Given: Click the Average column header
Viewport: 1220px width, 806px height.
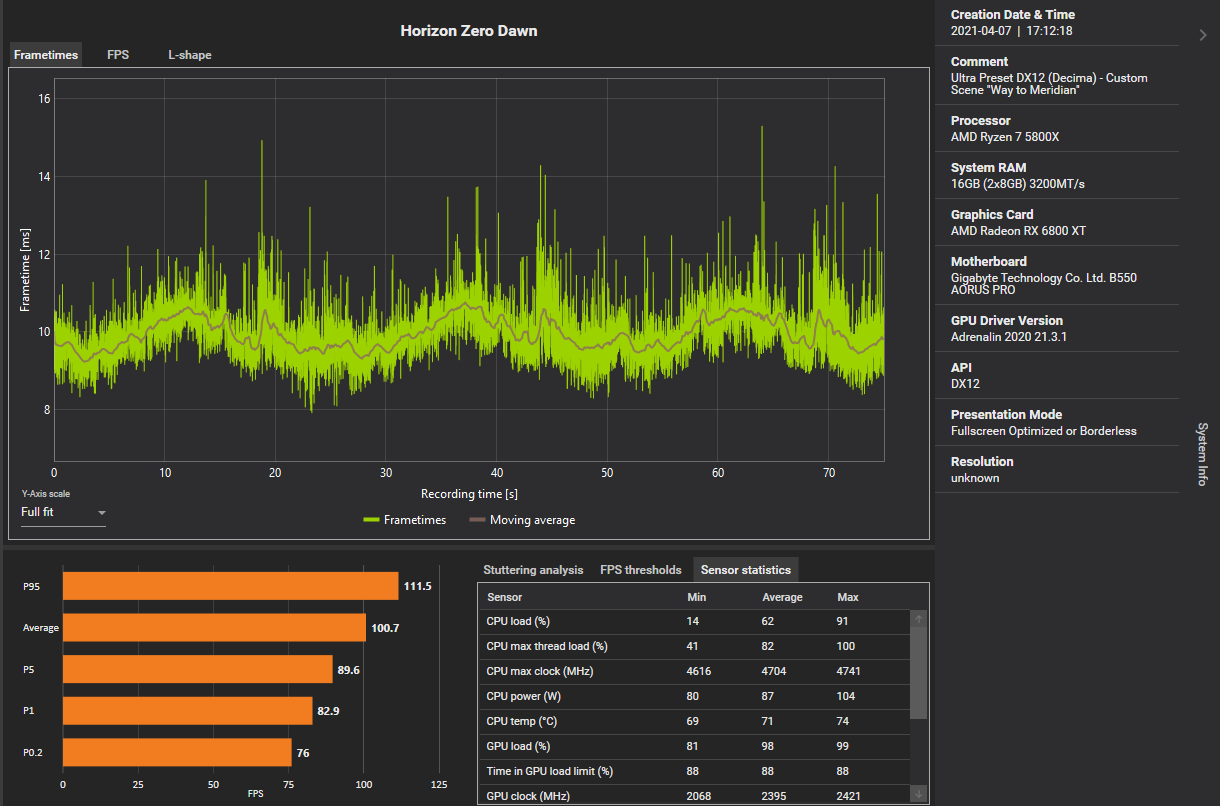Looking at the screenshot, I should point(782,597).
